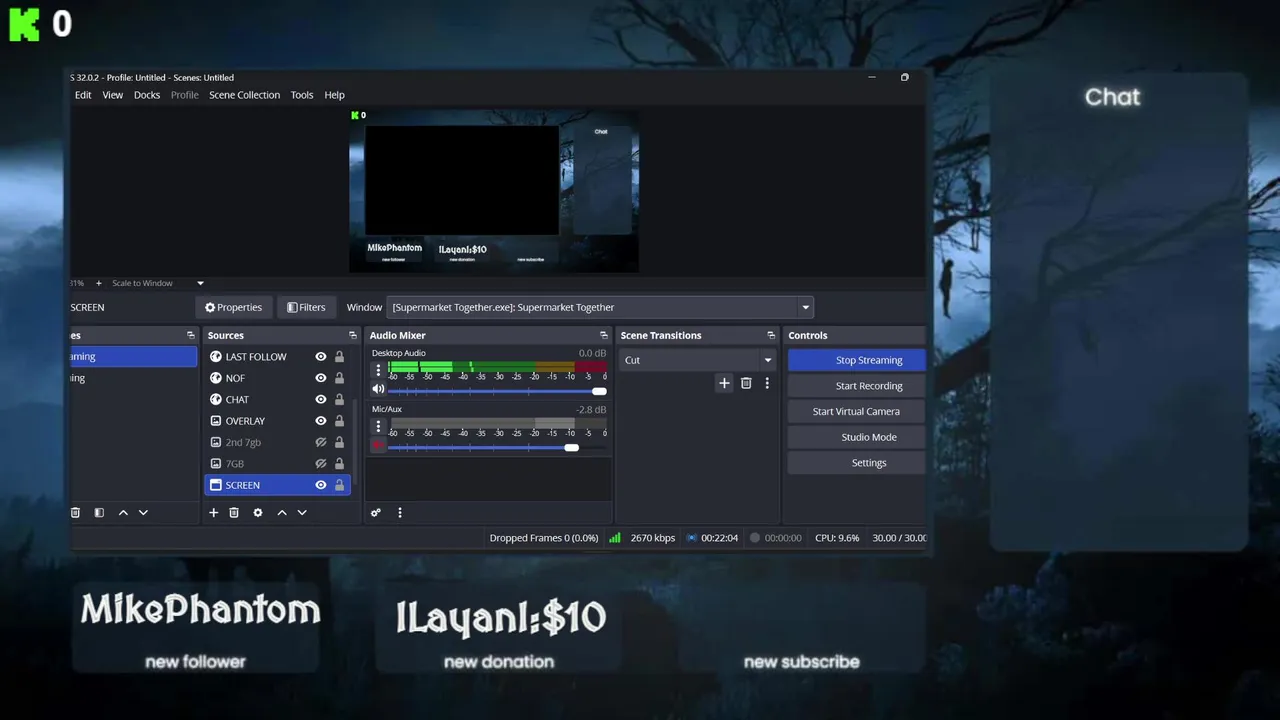Undock the Scene Transitions panel
Viewport: 1280px width, 720px height.
[x=770, y=336]
